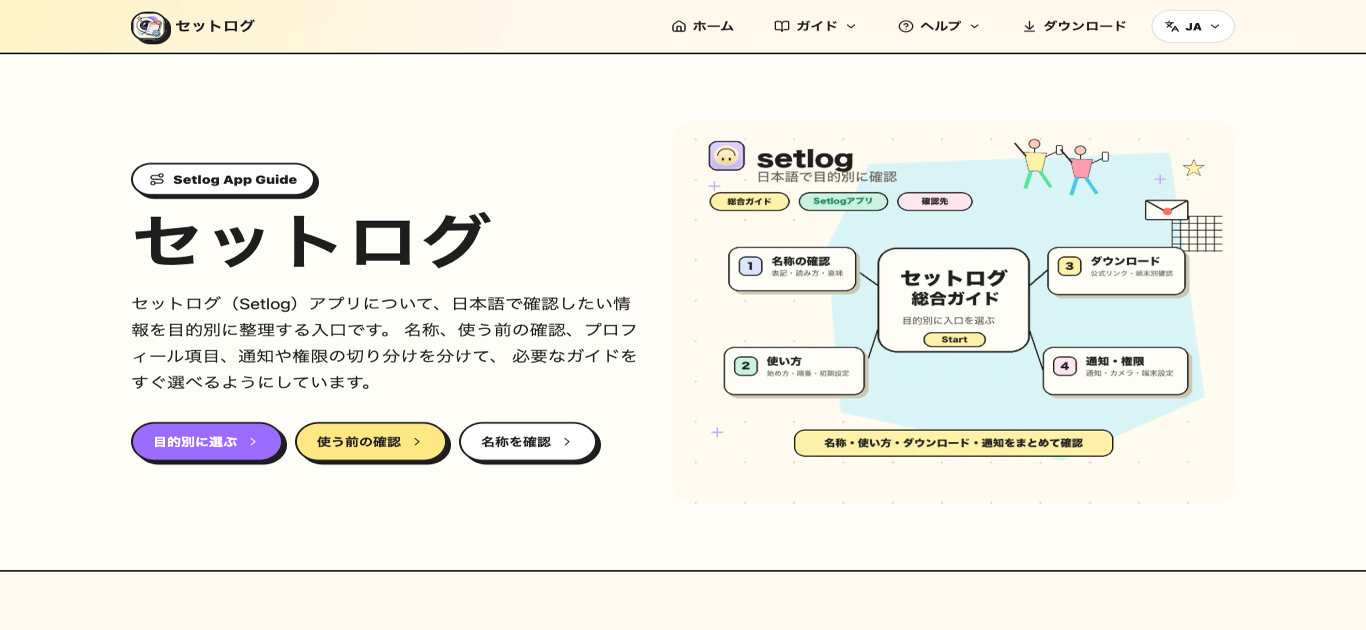Open the ダウンロード page

click(x=1074, y=26)
